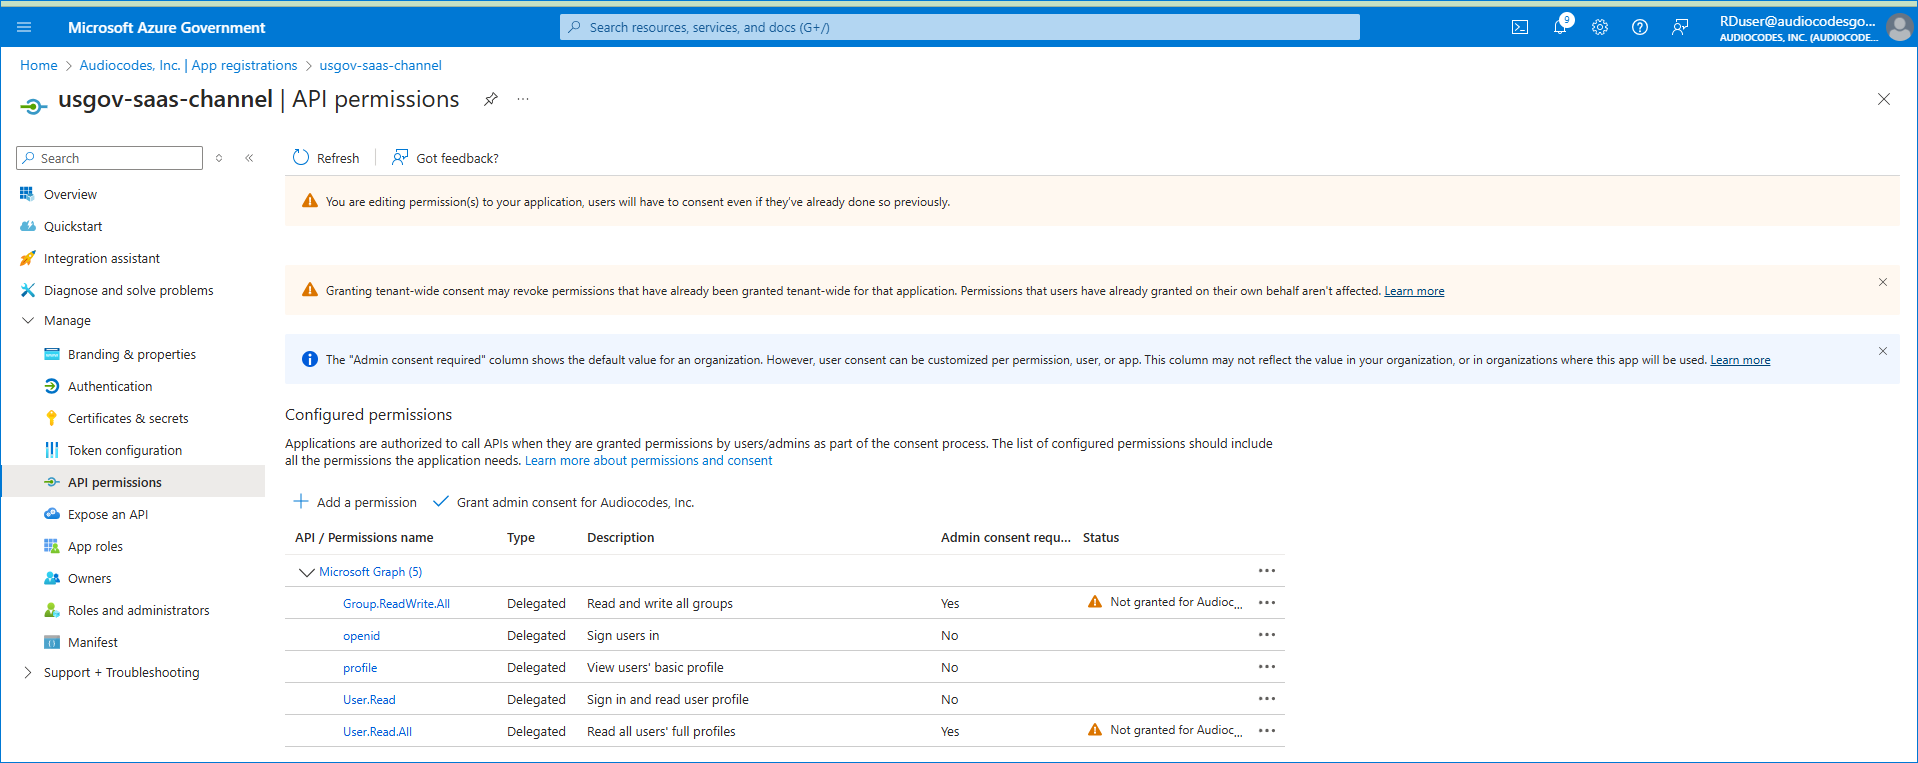Open the portal hamburger menu
Image resolution: width=1918 pixels, height=763 pixels.
tap(24, 27)
